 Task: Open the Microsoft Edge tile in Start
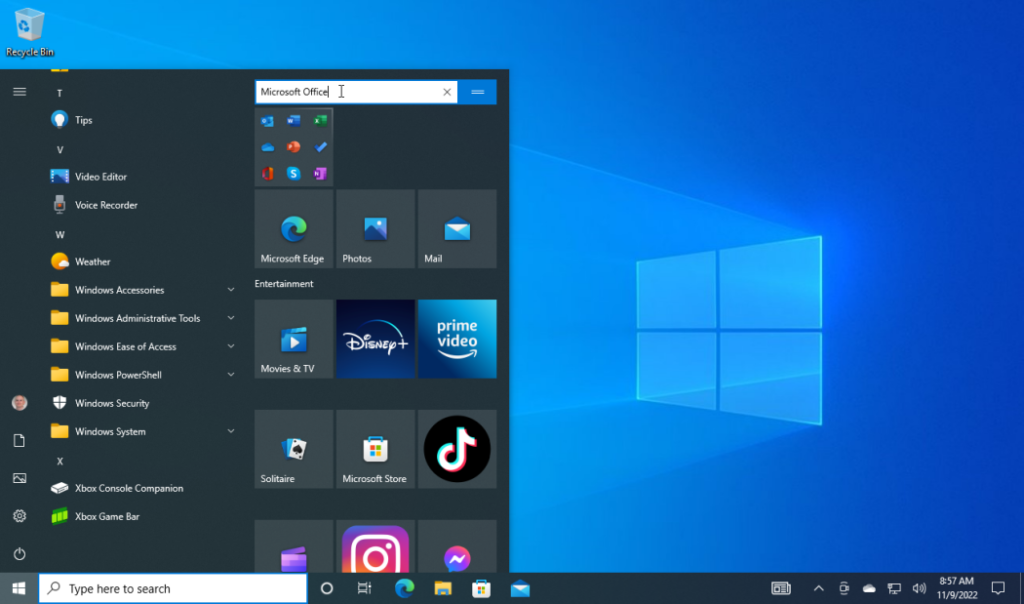coord(294,229)
